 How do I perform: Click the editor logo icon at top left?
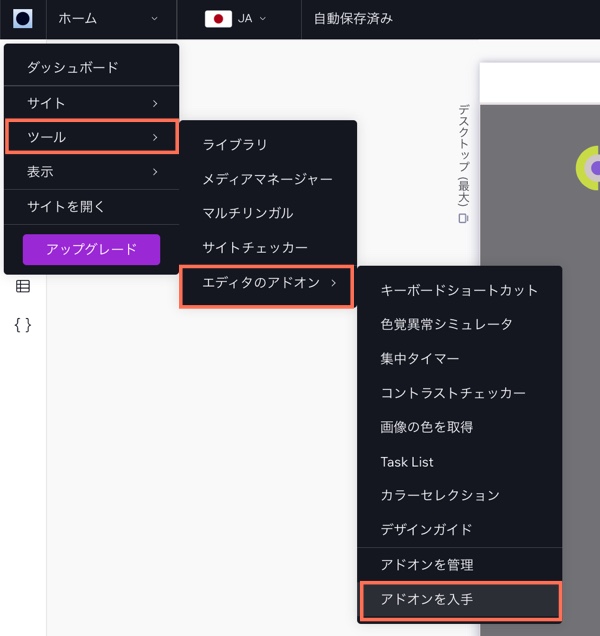[x=23, y=19]
